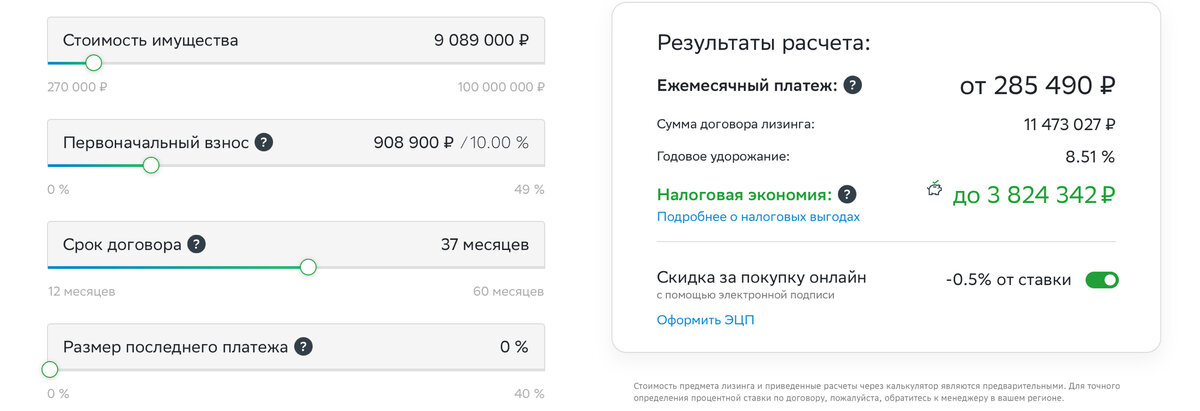Disable the online purchase discount toggle
Image resolution: width=1200 pixels, height=411 pixels.
click(1102, 280)
